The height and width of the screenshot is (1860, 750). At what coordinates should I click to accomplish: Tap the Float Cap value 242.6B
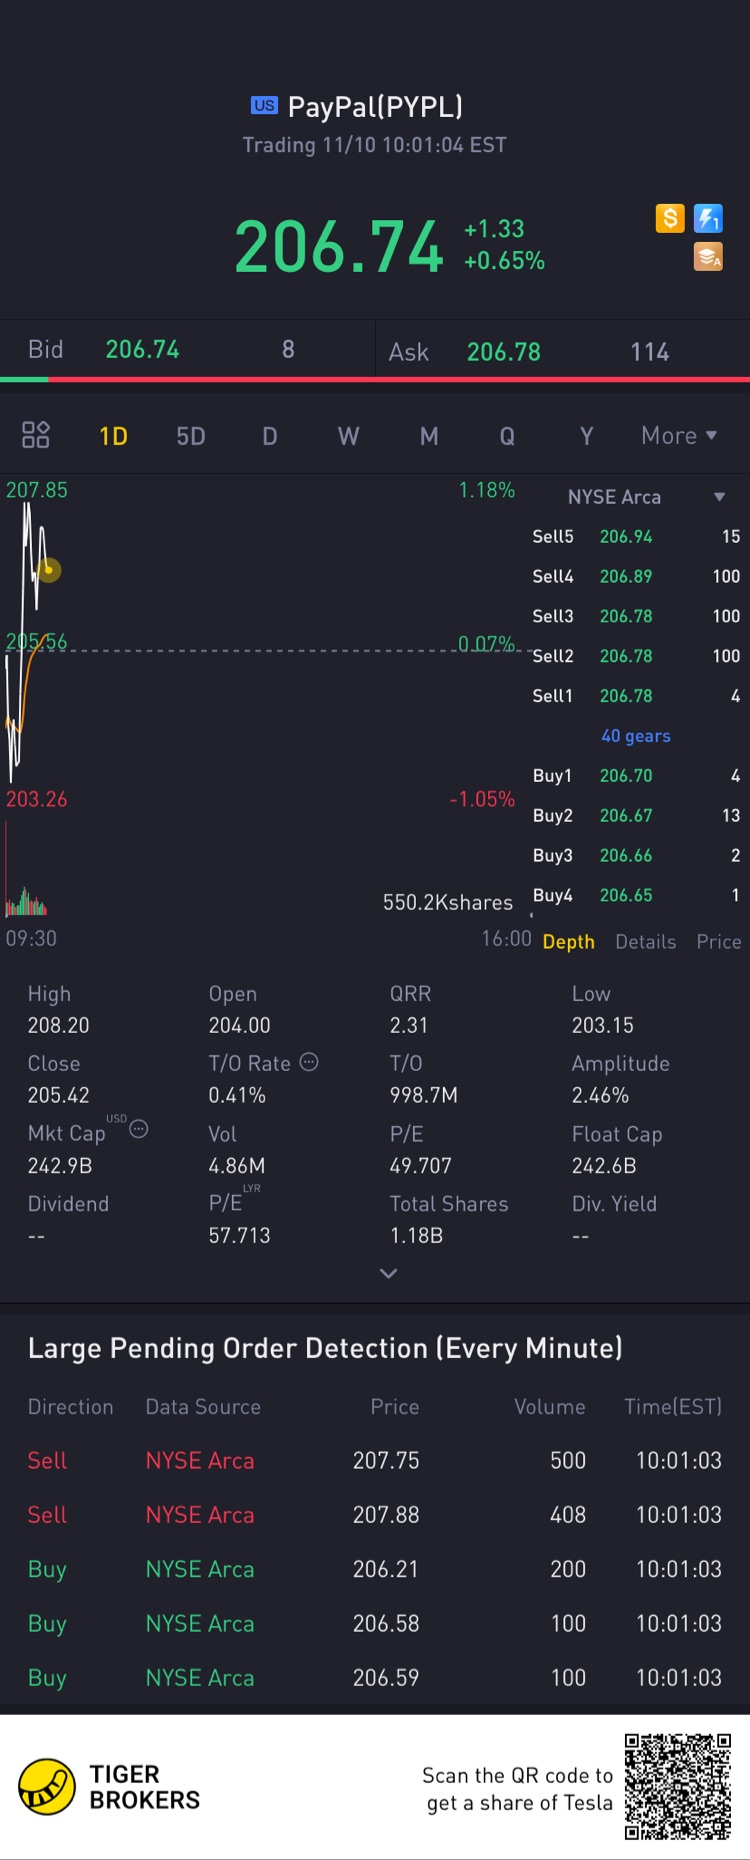tap(604, 1166)
